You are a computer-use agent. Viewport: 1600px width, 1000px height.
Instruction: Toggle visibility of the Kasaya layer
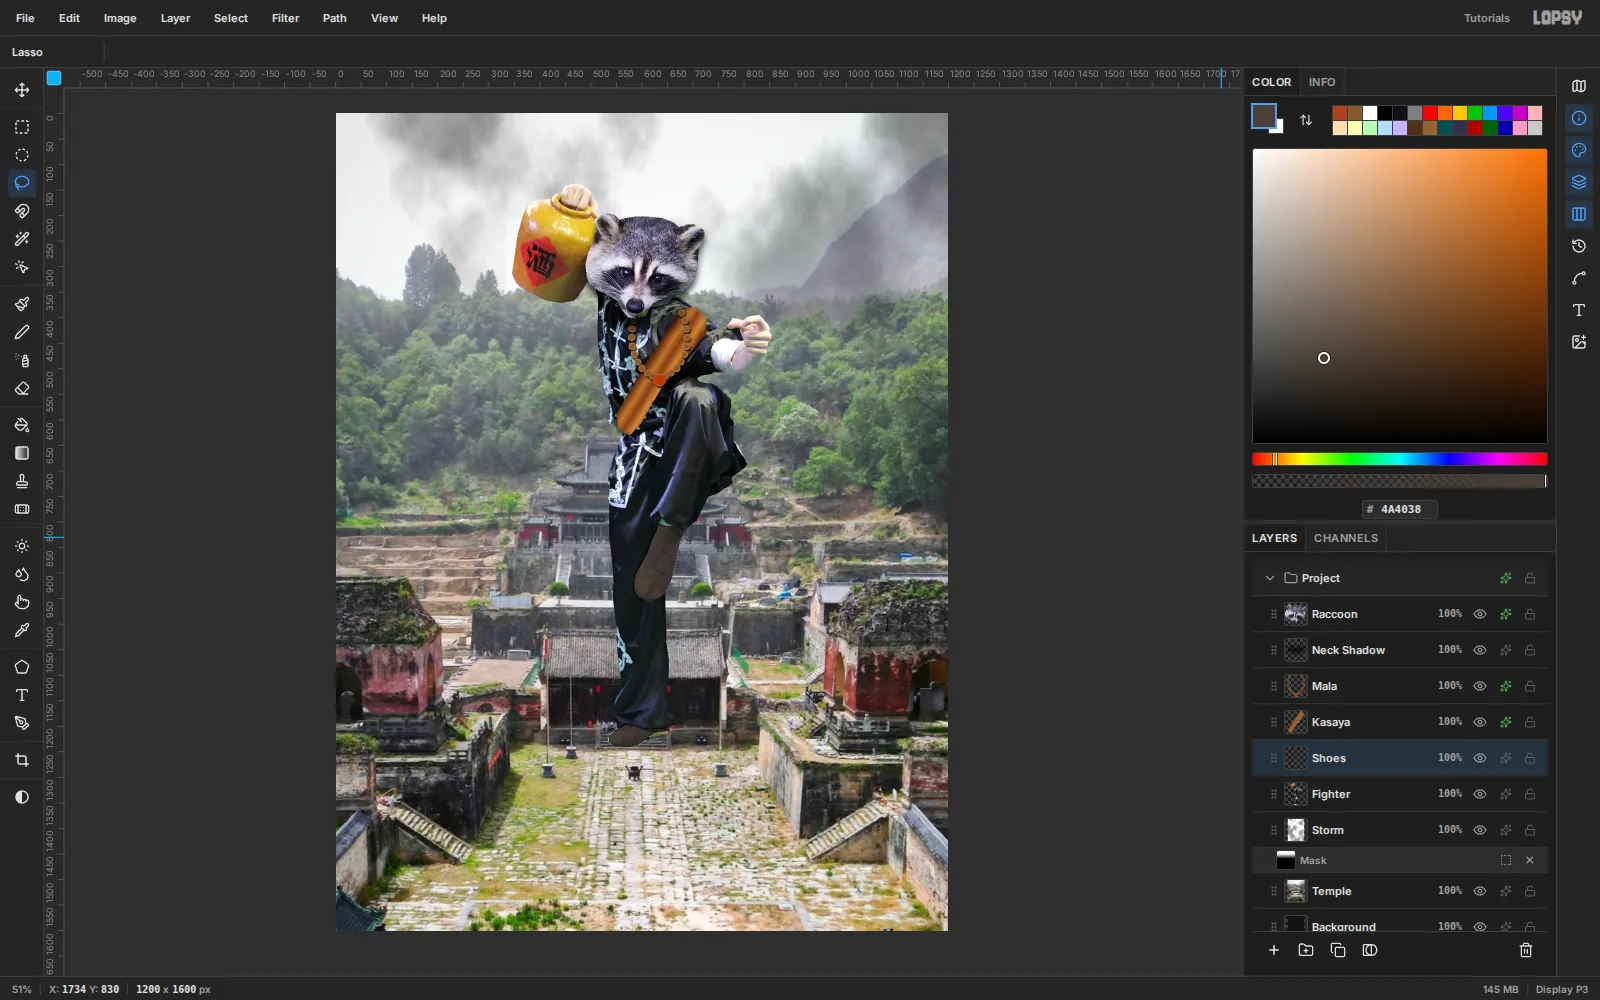[x=1480, y=722]
